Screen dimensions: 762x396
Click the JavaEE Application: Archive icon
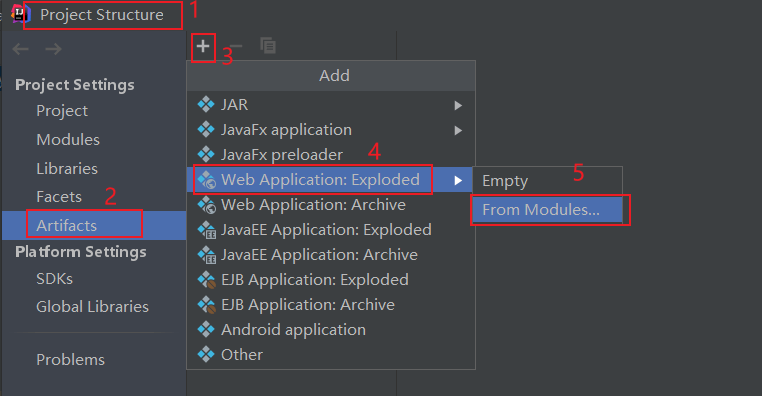pyautogui.click(x=207, y=255)
